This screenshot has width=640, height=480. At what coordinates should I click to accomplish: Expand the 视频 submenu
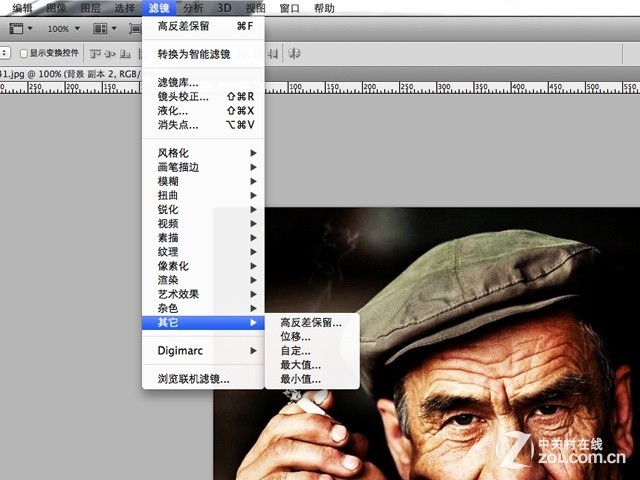click(203, 223)
